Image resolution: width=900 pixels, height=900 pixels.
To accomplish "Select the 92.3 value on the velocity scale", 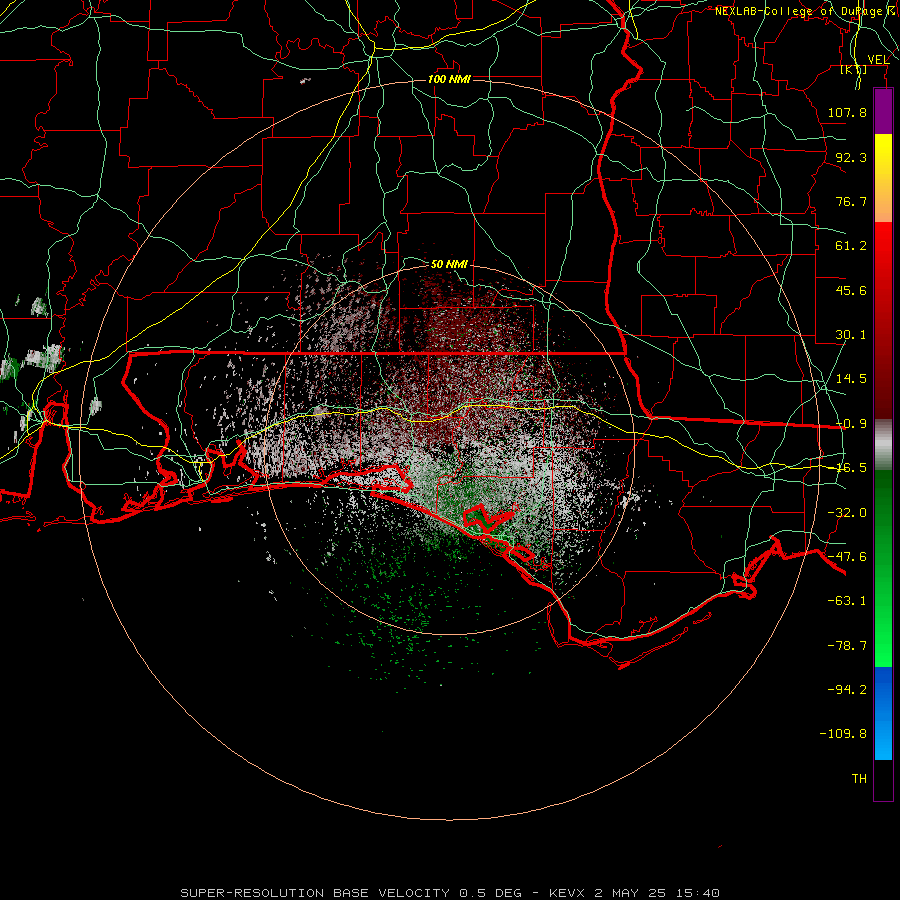I will [851, 157].
